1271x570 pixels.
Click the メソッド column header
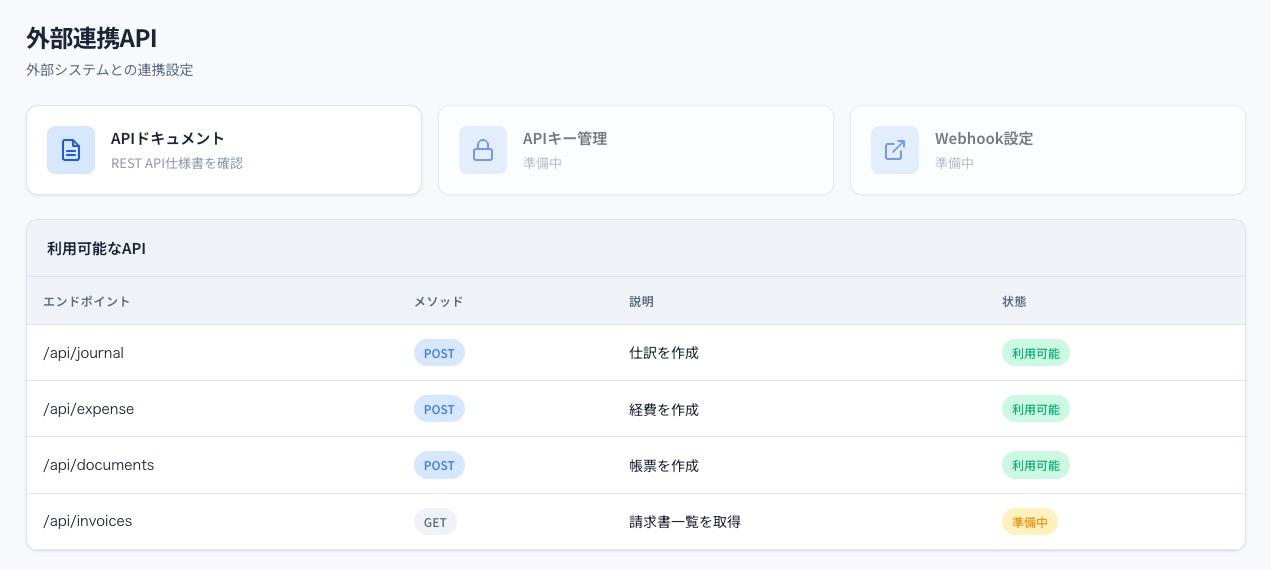click(x=439, y=301)
